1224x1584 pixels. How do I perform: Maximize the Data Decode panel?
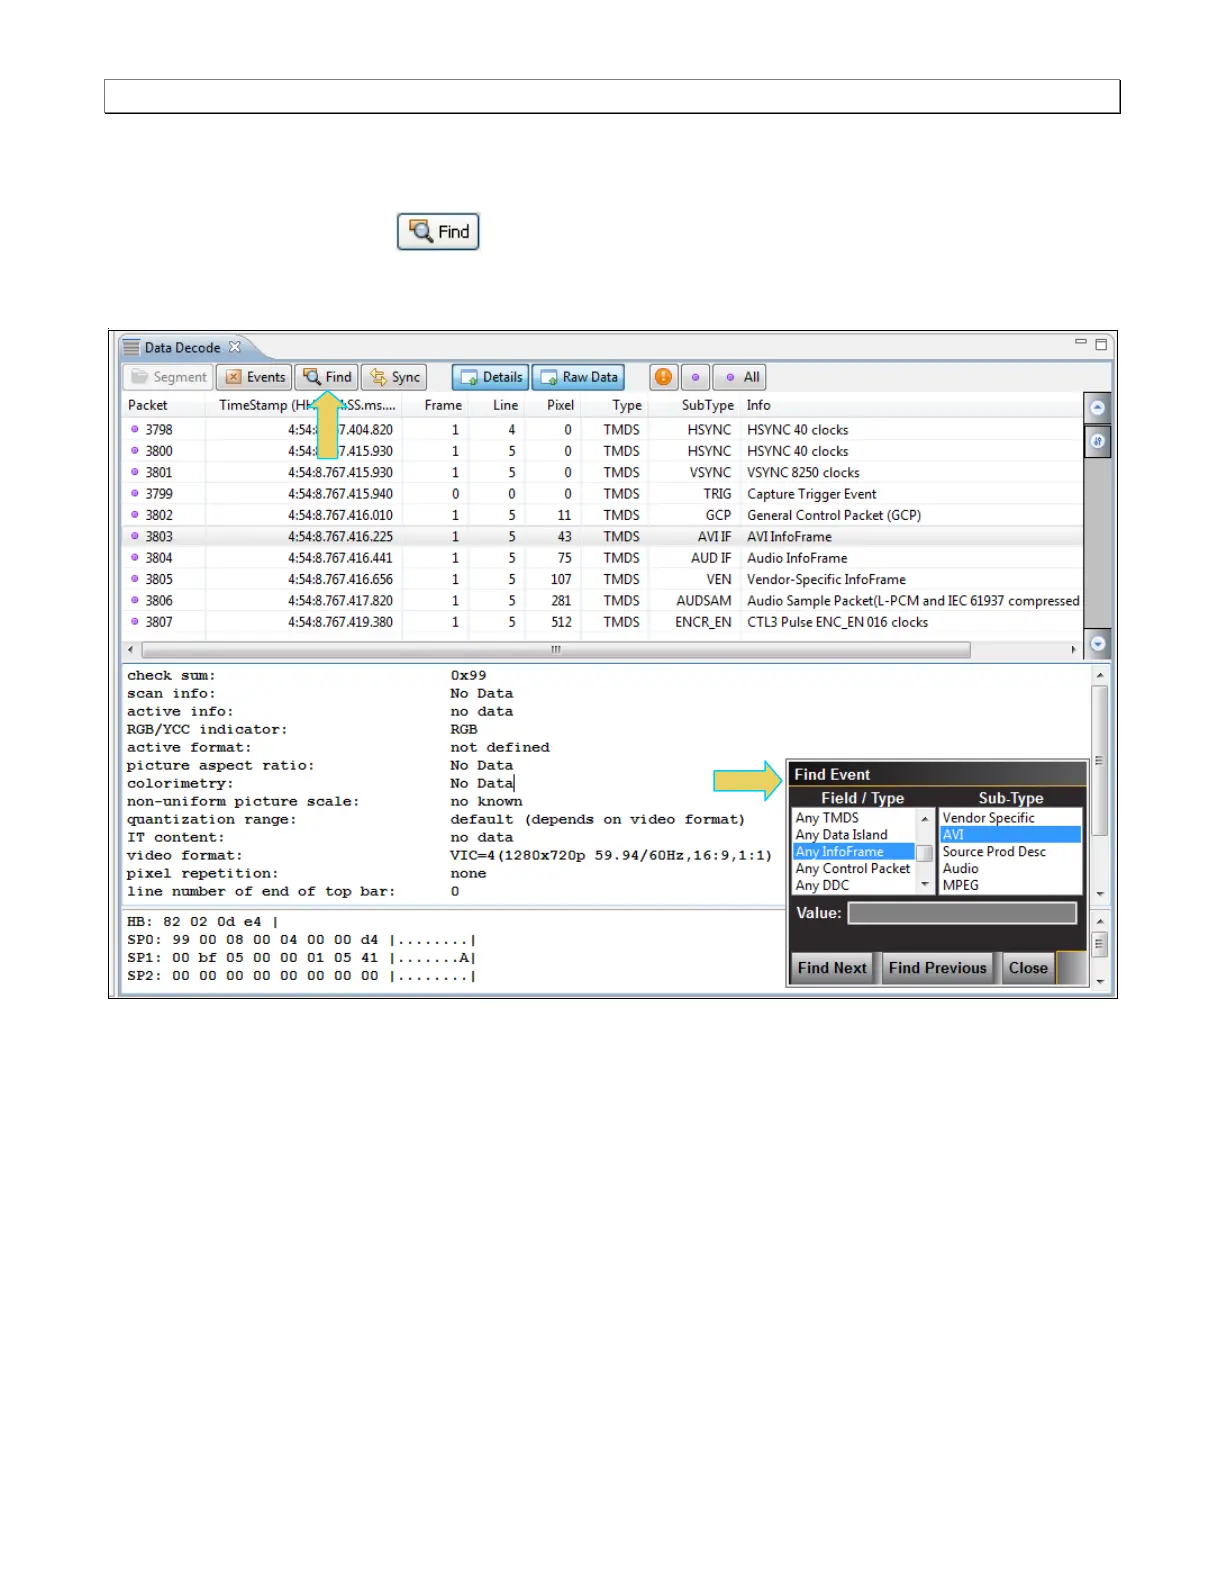tap(1101, 344)
